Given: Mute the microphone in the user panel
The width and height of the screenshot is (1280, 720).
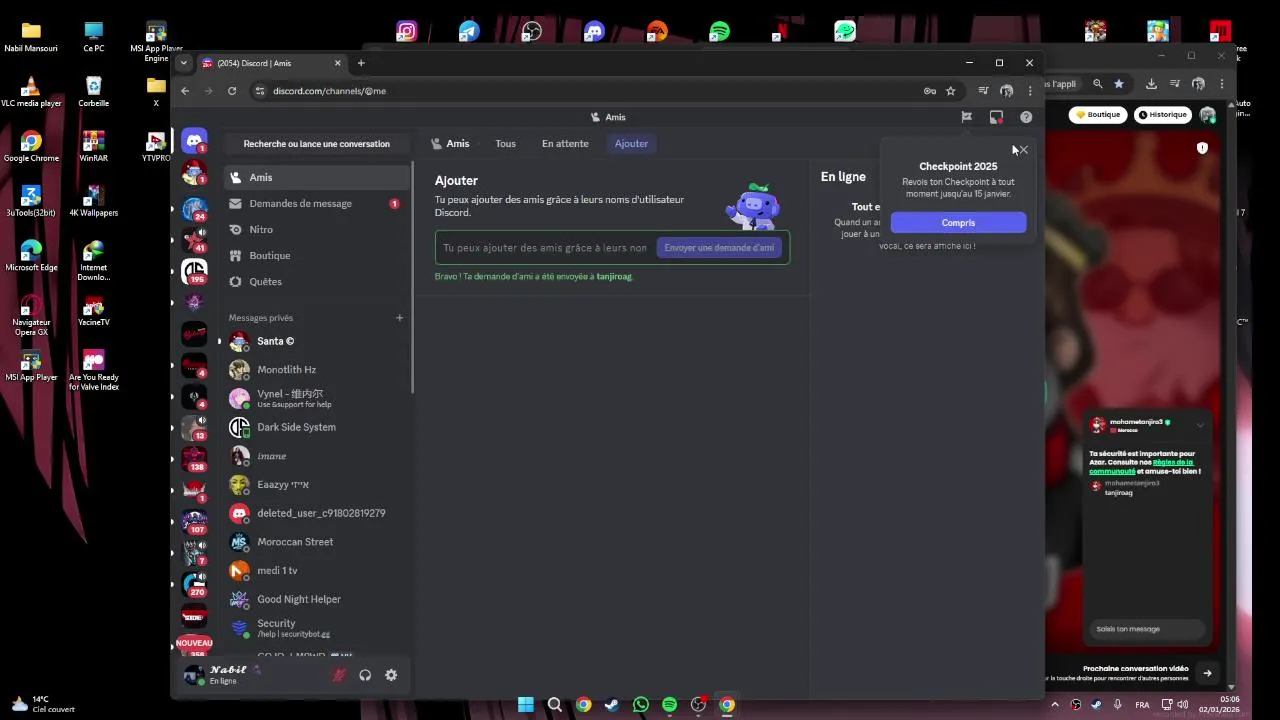Looking at the screenshot, I should [x=339, y=675].
